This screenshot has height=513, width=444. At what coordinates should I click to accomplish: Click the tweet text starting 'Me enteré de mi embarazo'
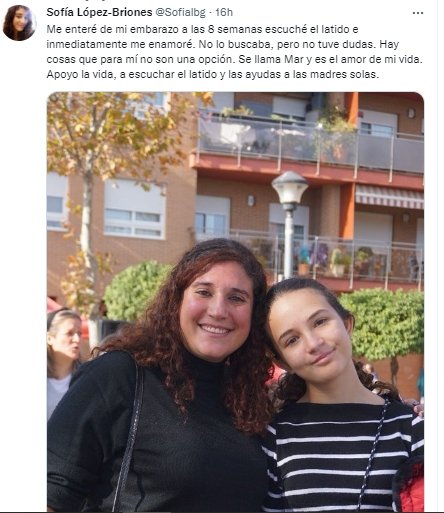235,52
